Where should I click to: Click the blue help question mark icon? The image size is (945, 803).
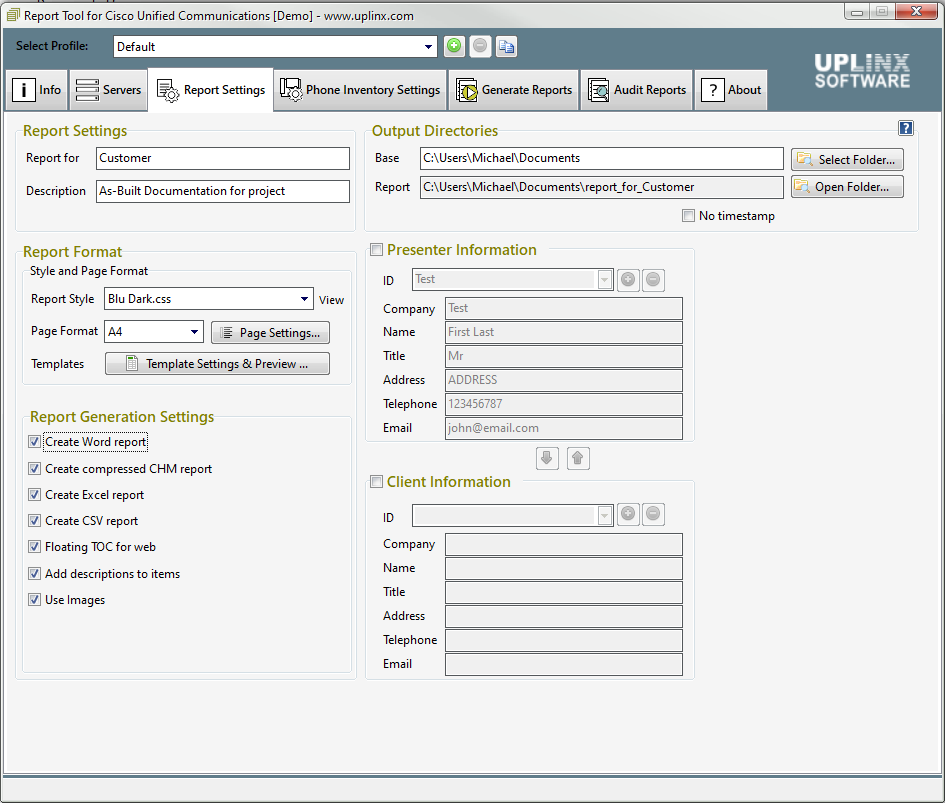pos(905,128)
